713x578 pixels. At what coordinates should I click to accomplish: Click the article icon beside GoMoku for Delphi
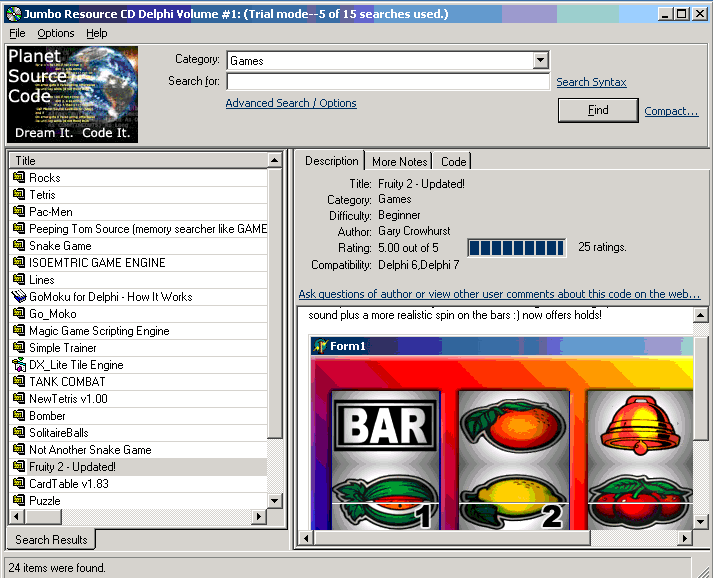pyautogui.click(x=19, y=296)
